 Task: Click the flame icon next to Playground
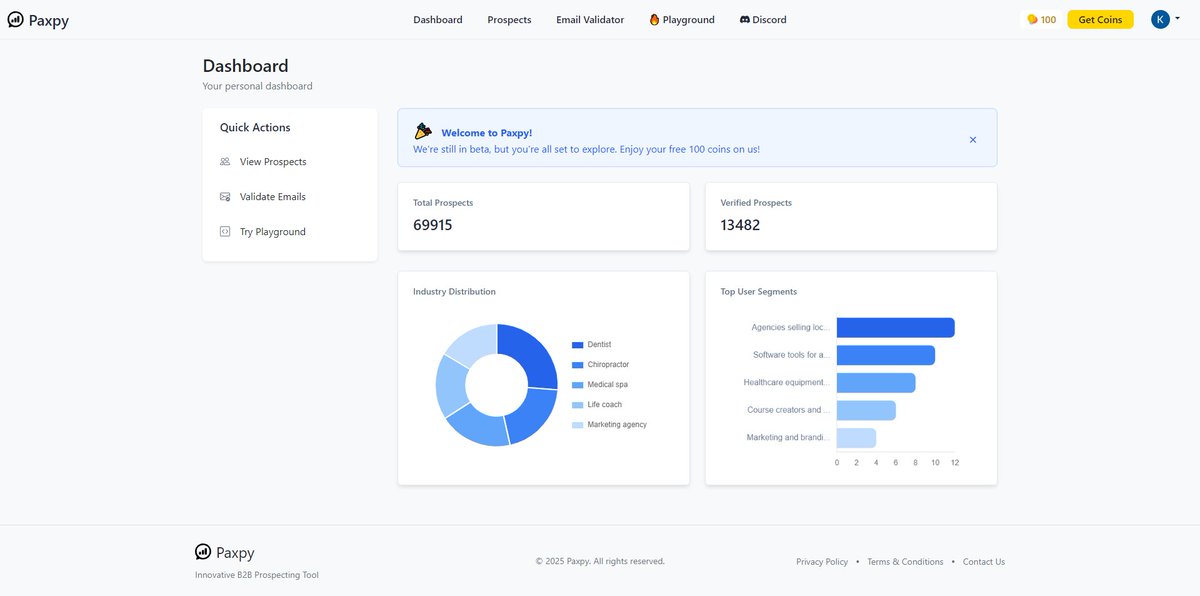(x=654, y=20)
